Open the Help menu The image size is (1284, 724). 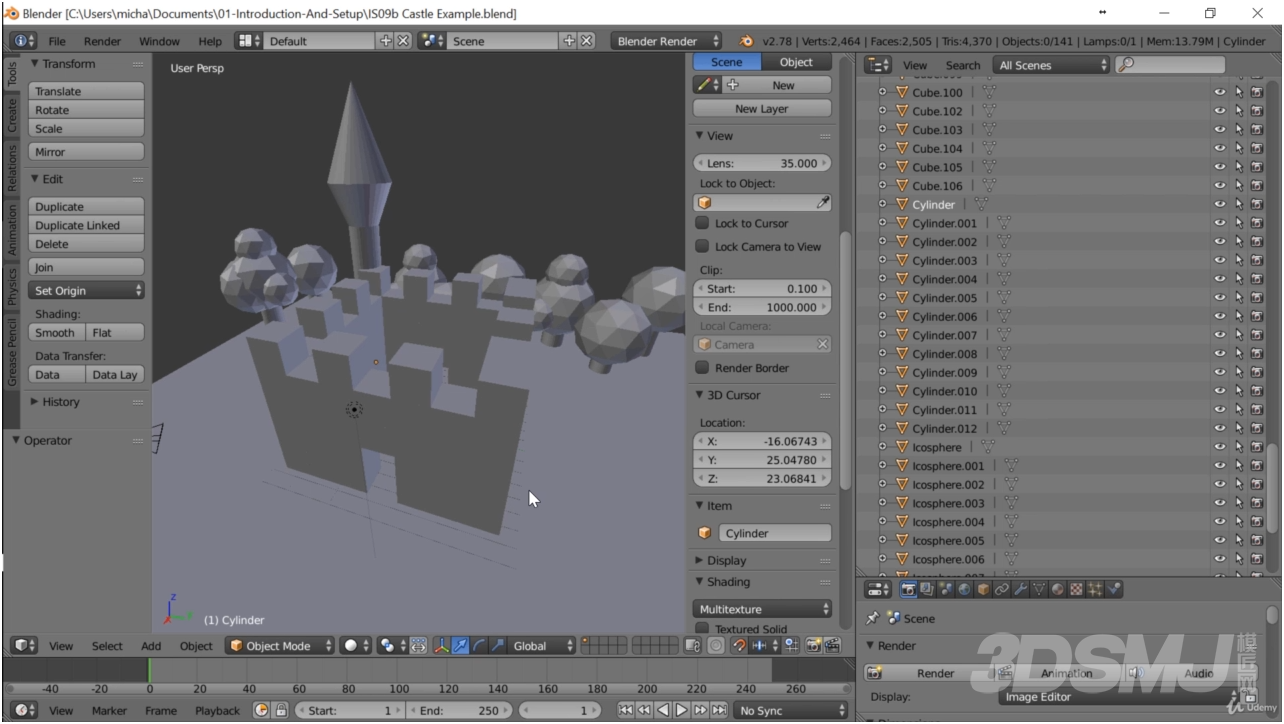click(210, 41)
